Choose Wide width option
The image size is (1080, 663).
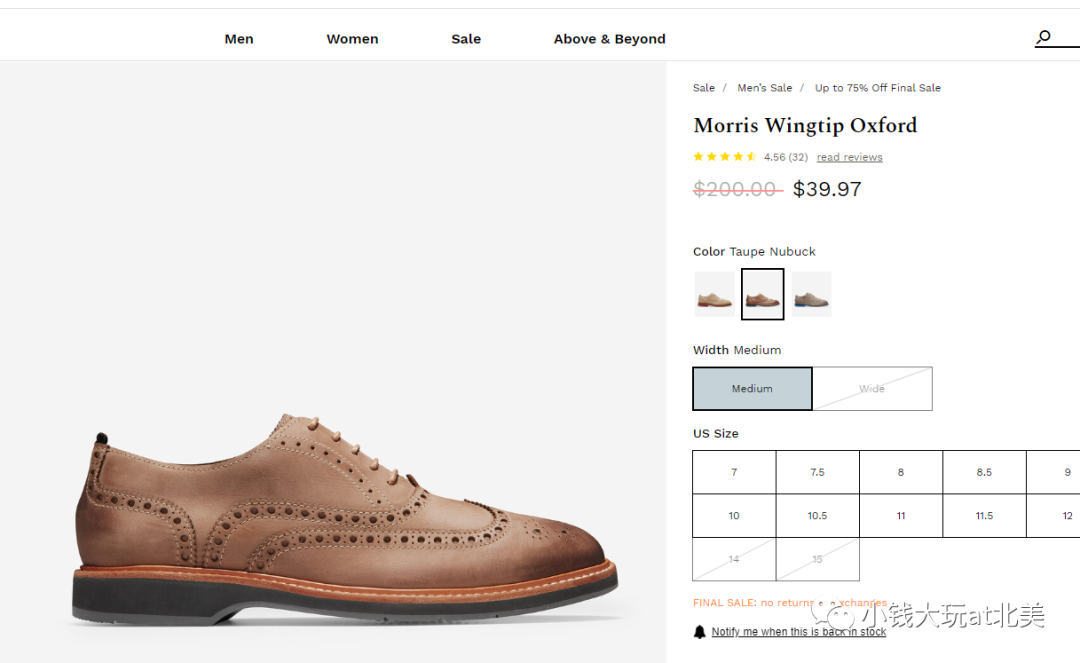[872, 389]
